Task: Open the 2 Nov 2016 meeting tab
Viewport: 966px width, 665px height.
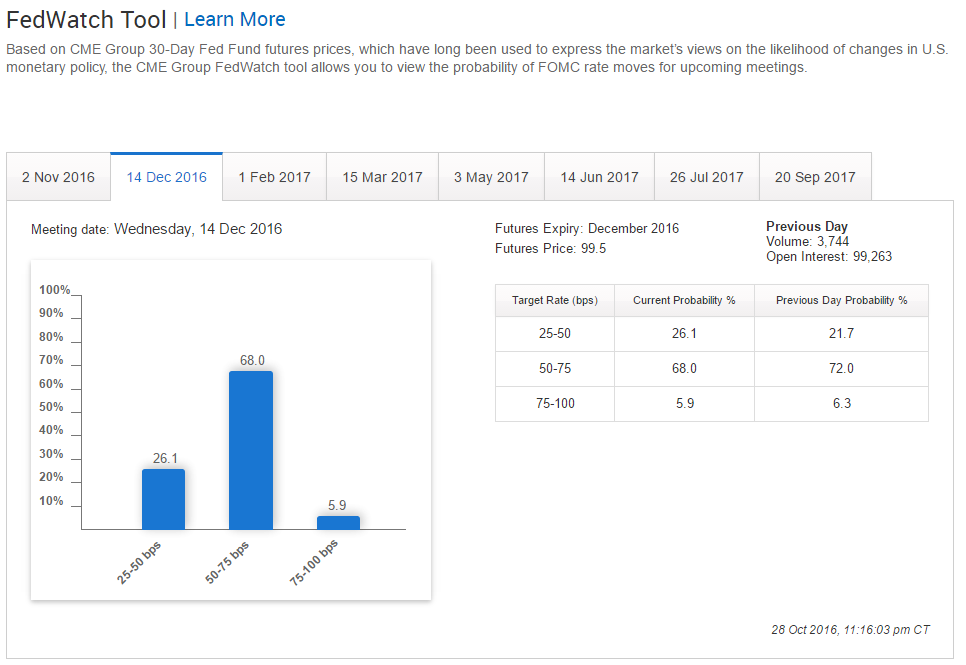Action: coord(58,177)
